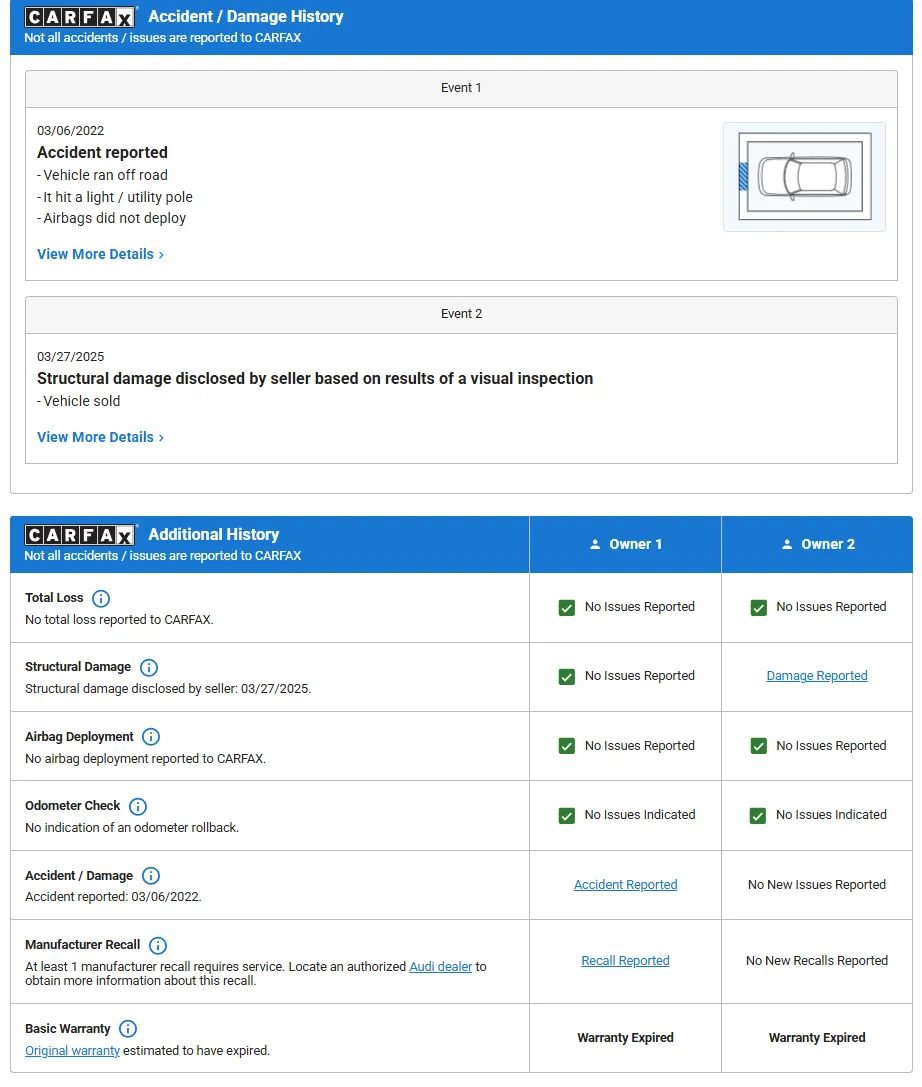Click the CARFAX logo in Accident History header
Viewport: 922px width, 1087px height.
(x=80, y=17)
